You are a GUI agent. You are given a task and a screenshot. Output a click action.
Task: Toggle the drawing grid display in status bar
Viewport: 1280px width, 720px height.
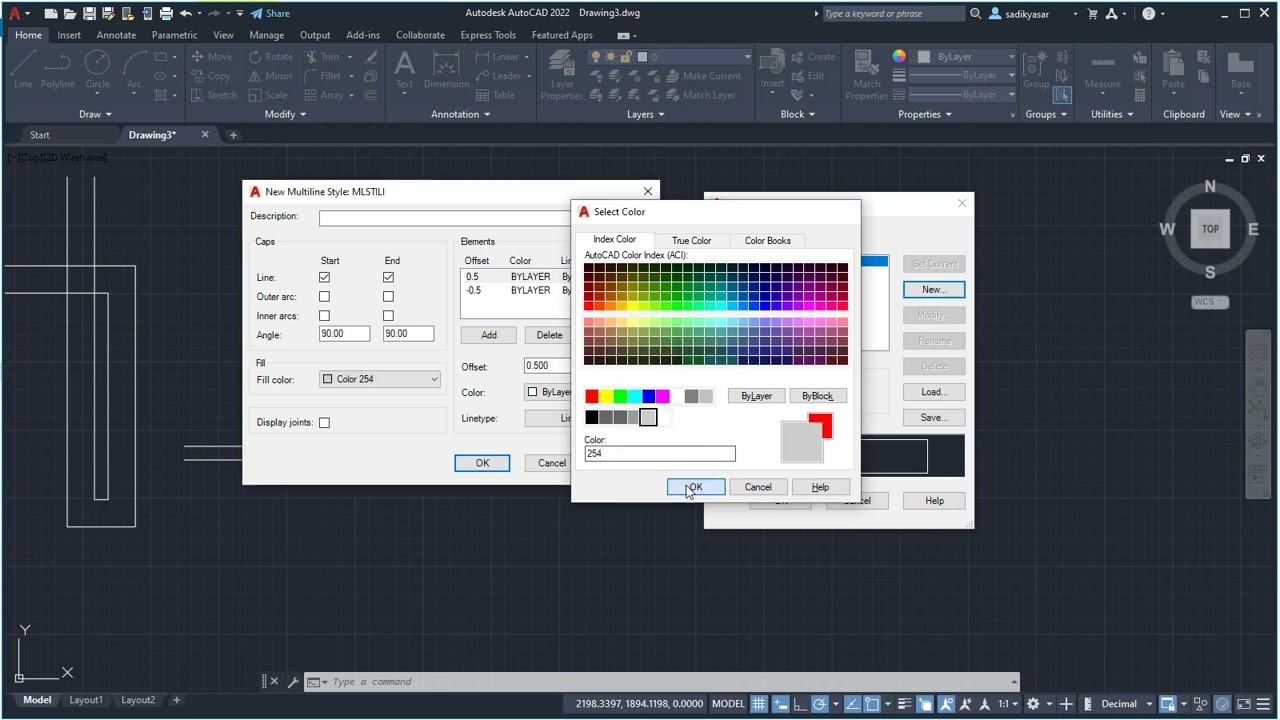759,704
